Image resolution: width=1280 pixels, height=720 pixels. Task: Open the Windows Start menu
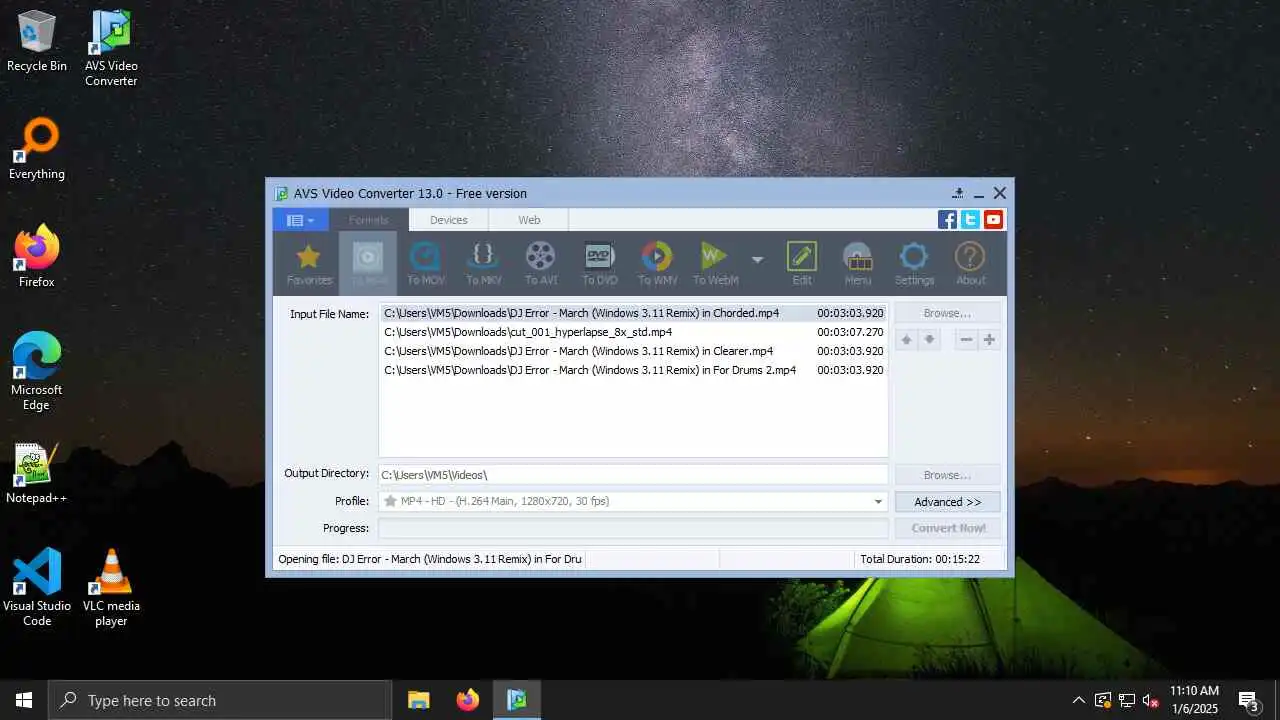tap(24, 700)
